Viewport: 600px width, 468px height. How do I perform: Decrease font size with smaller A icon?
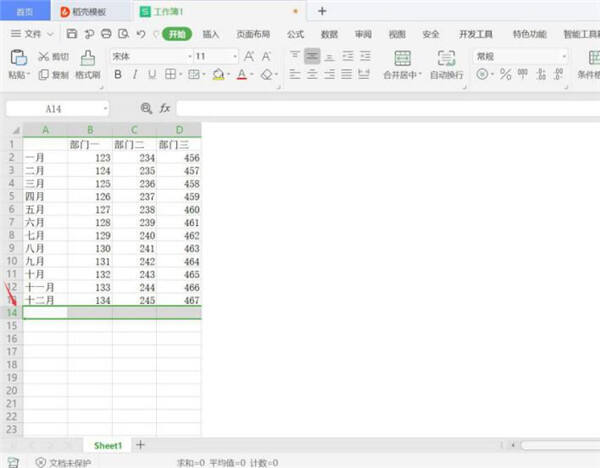point(266,57)
